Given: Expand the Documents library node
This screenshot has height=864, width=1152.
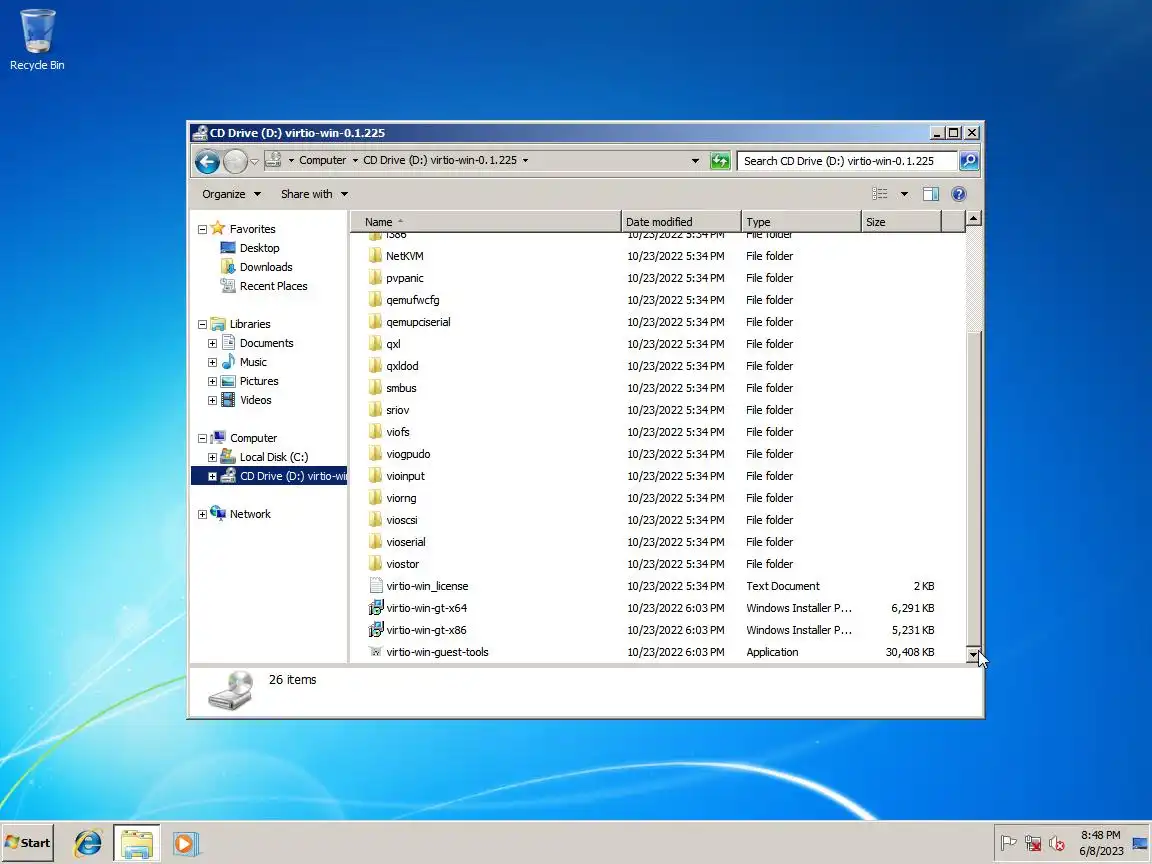Looking at the screenshot, I should [212, 343].
